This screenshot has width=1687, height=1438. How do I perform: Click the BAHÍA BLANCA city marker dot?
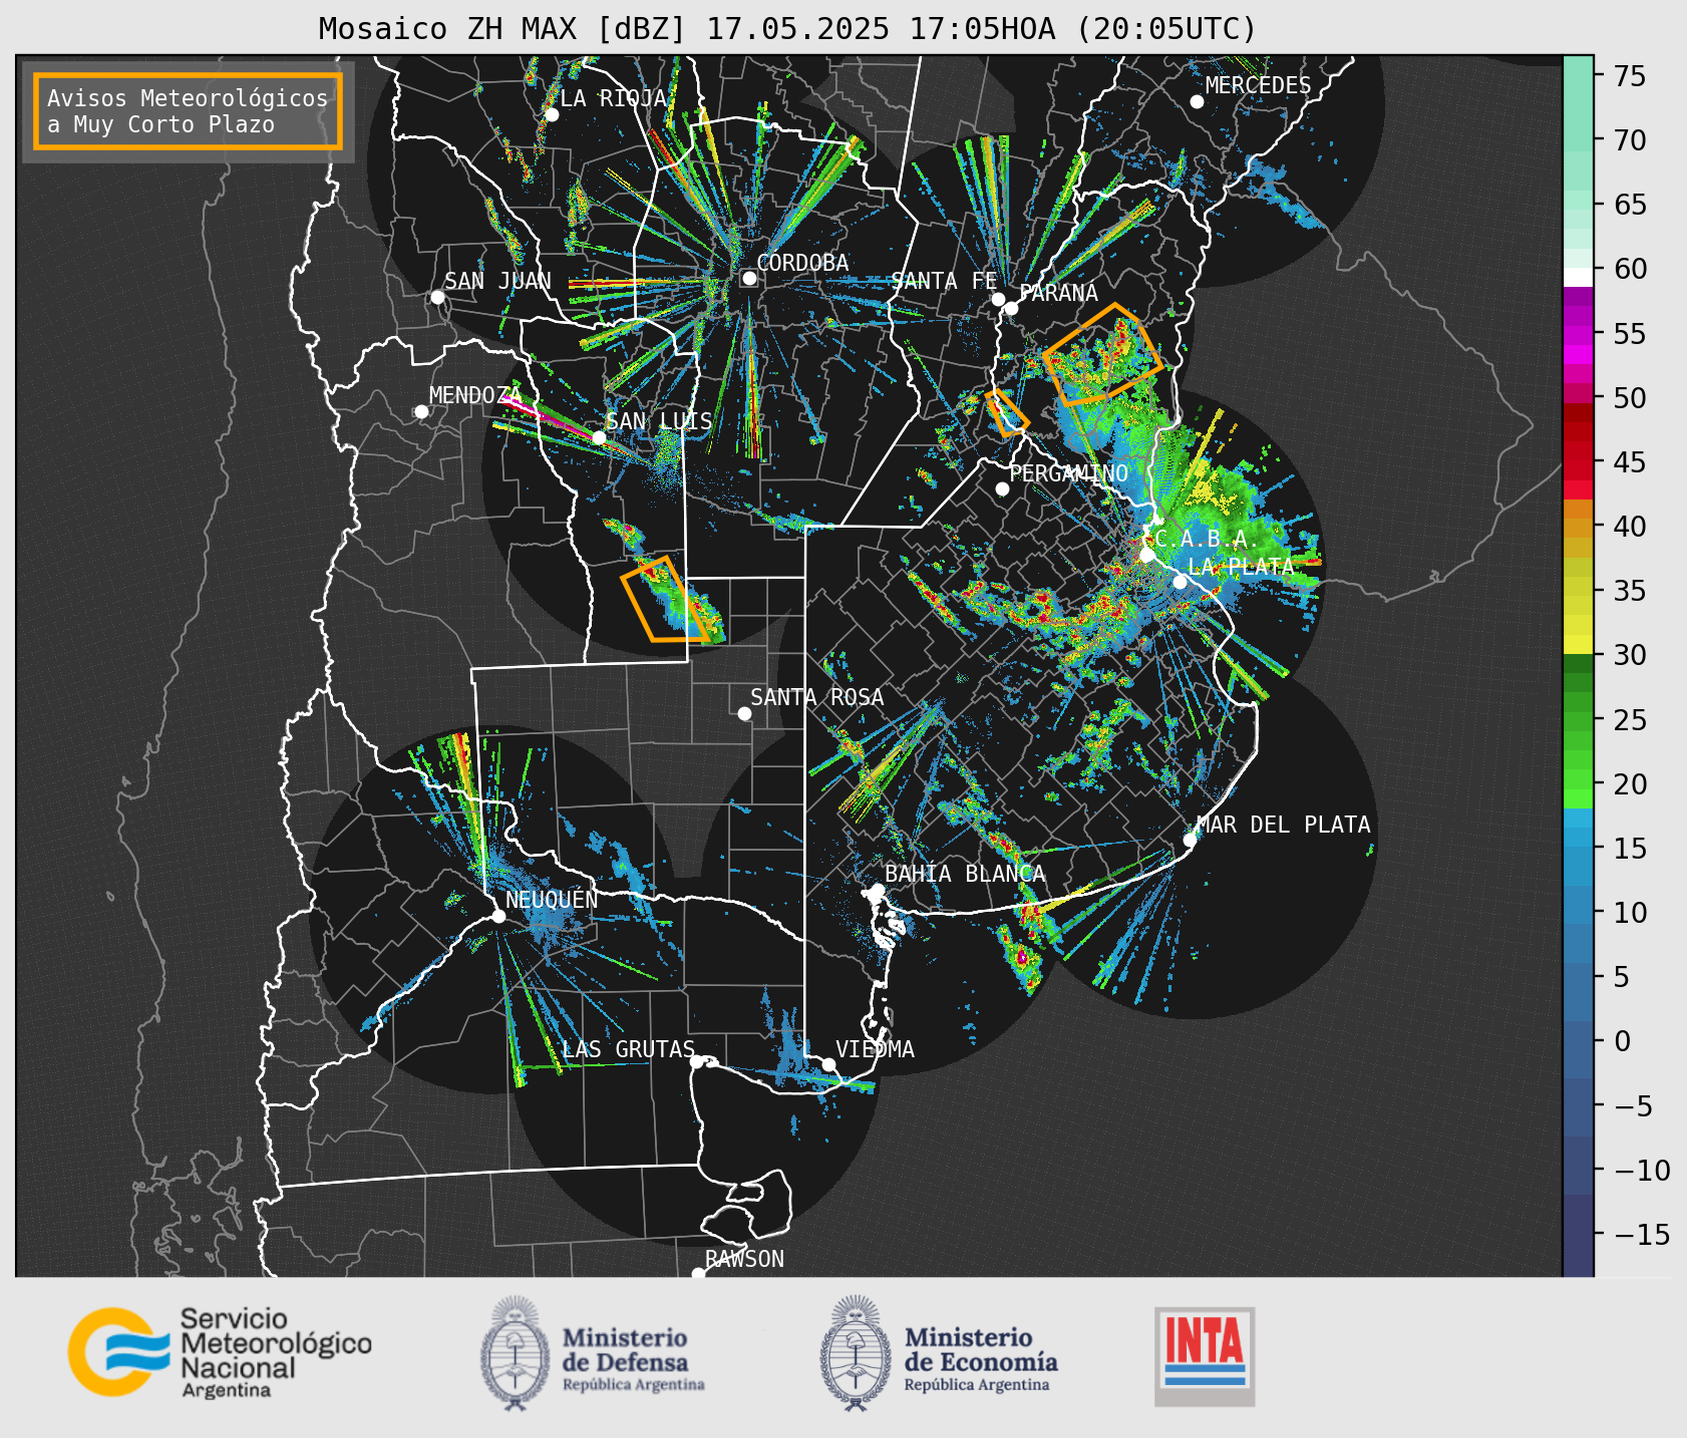pos(877,890)
